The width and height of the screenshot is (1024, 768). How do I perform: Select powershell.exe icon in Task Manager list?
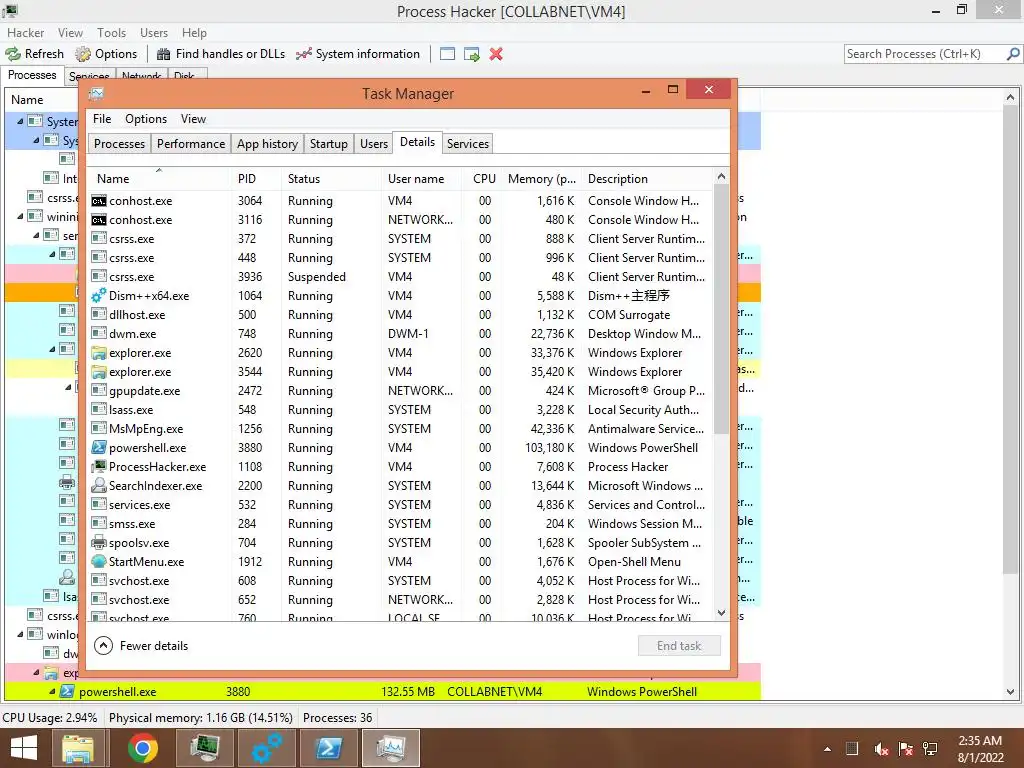click(x=99, y=448)
